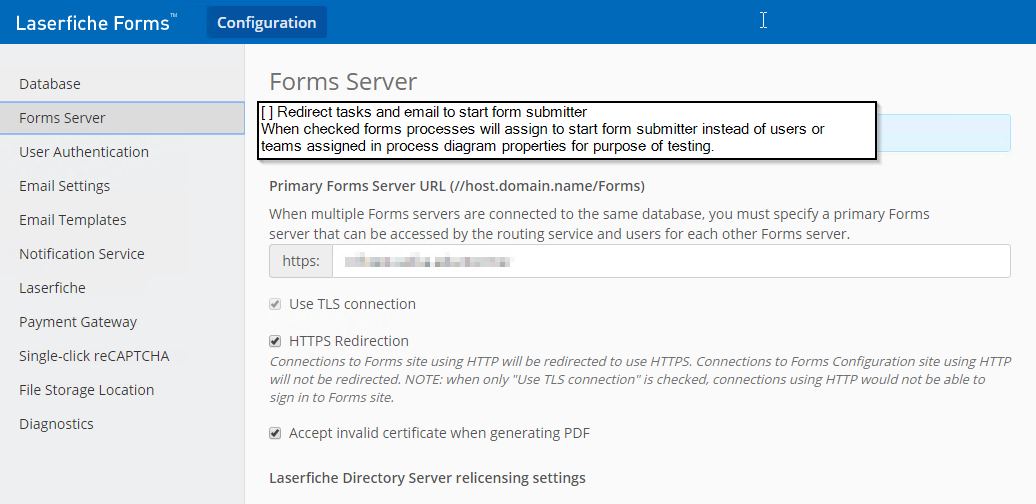Click the Primary Forms Server URL field
1036x504 pixels.
(671, 261)
